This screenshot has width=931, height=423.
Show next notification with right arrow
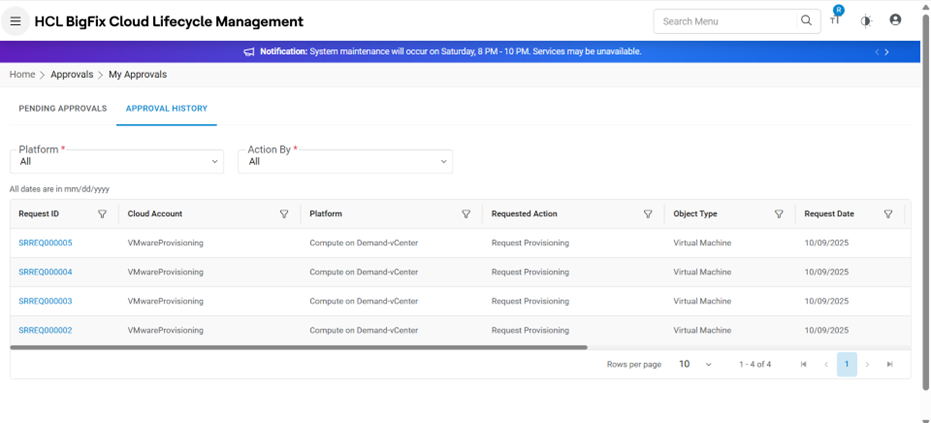click(887, 52)
